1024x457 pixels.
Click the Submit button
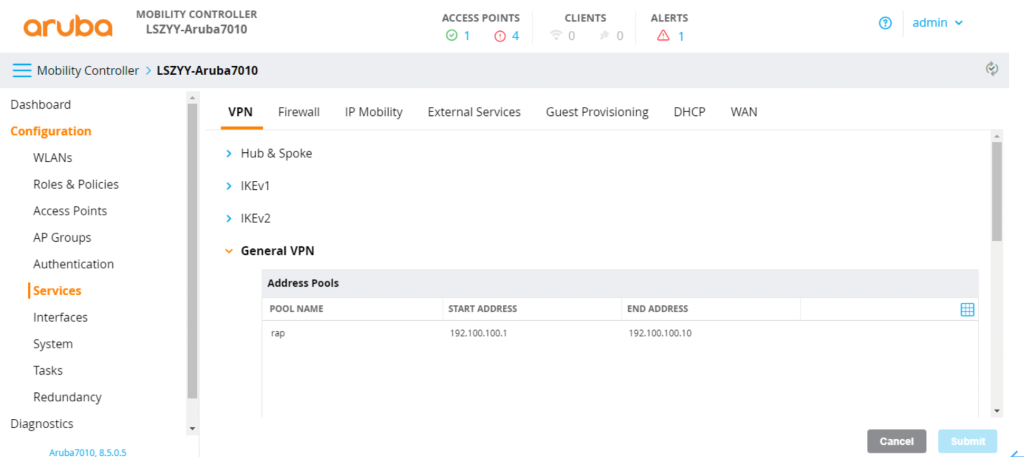967,441
